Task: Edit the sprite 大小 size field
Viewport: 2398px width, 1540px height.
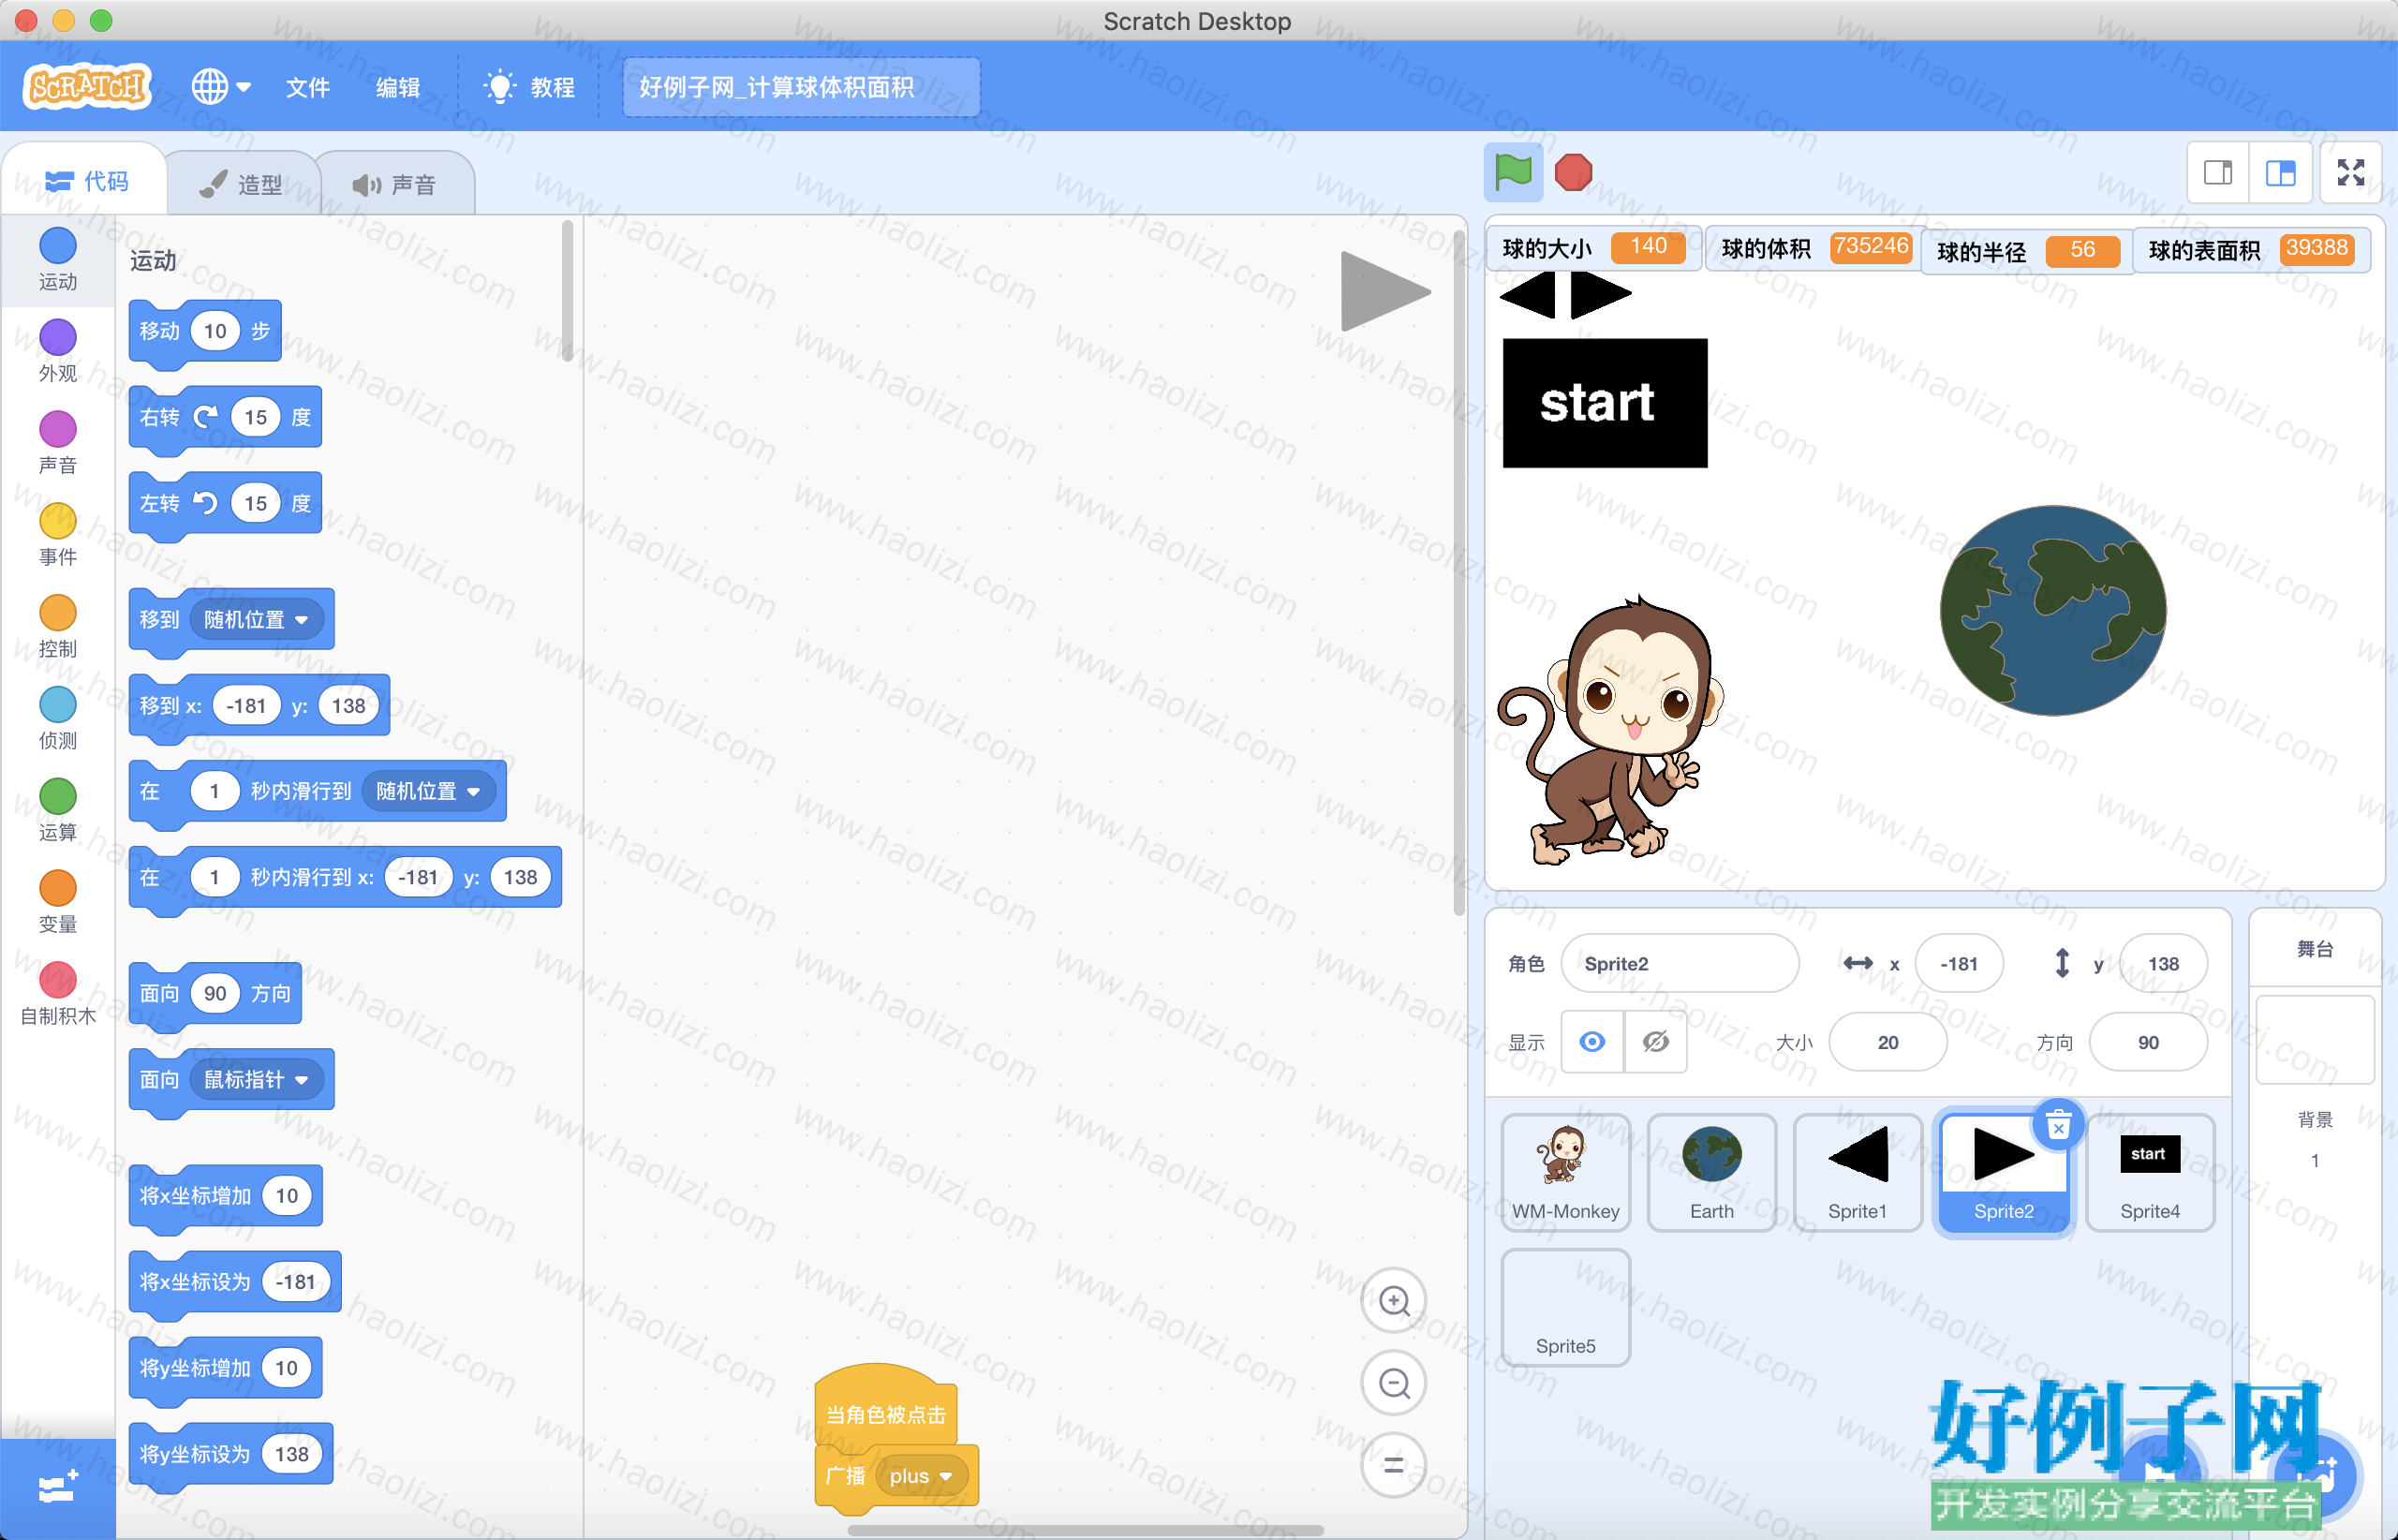Action: pyautogui.click(x=1887, y=1042)
